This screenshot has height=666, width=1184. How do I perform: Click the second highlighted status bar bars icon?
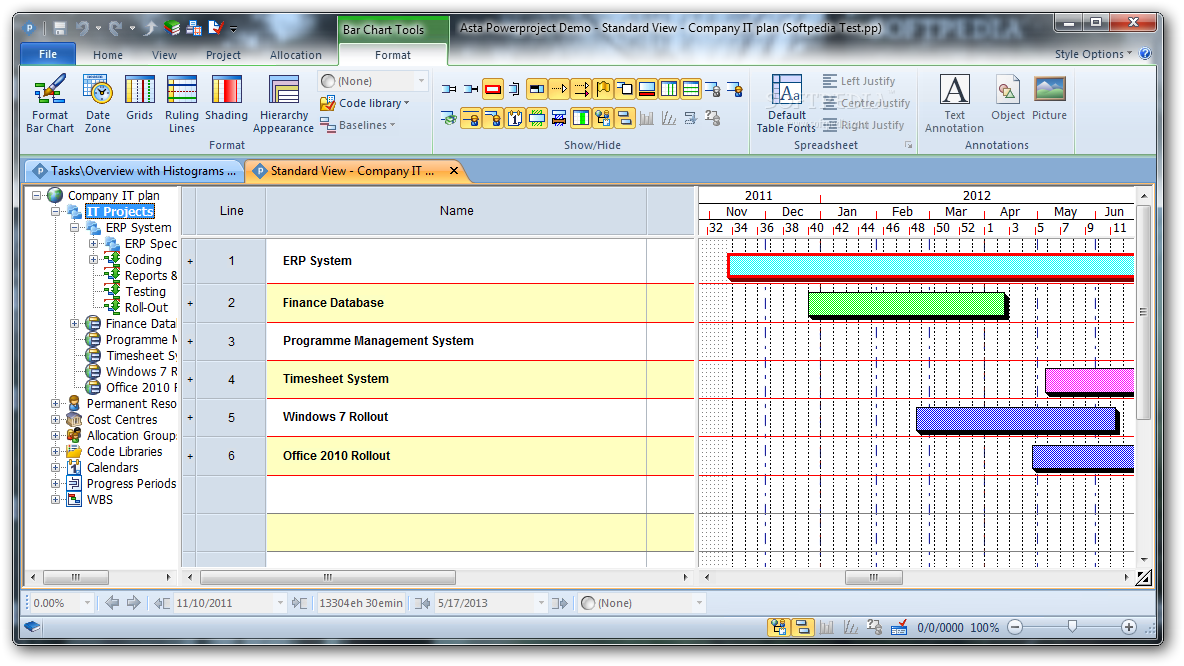[x=802, y=627]
